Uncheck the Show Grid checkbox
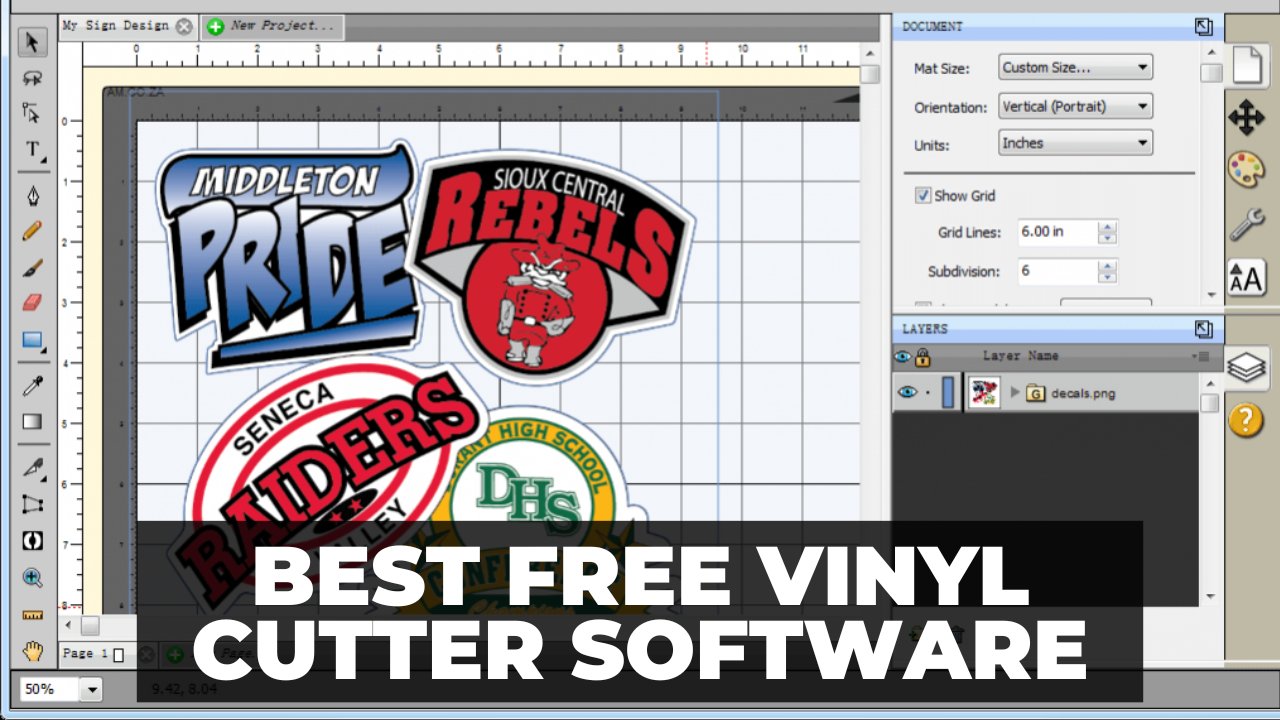 [922, 195]
